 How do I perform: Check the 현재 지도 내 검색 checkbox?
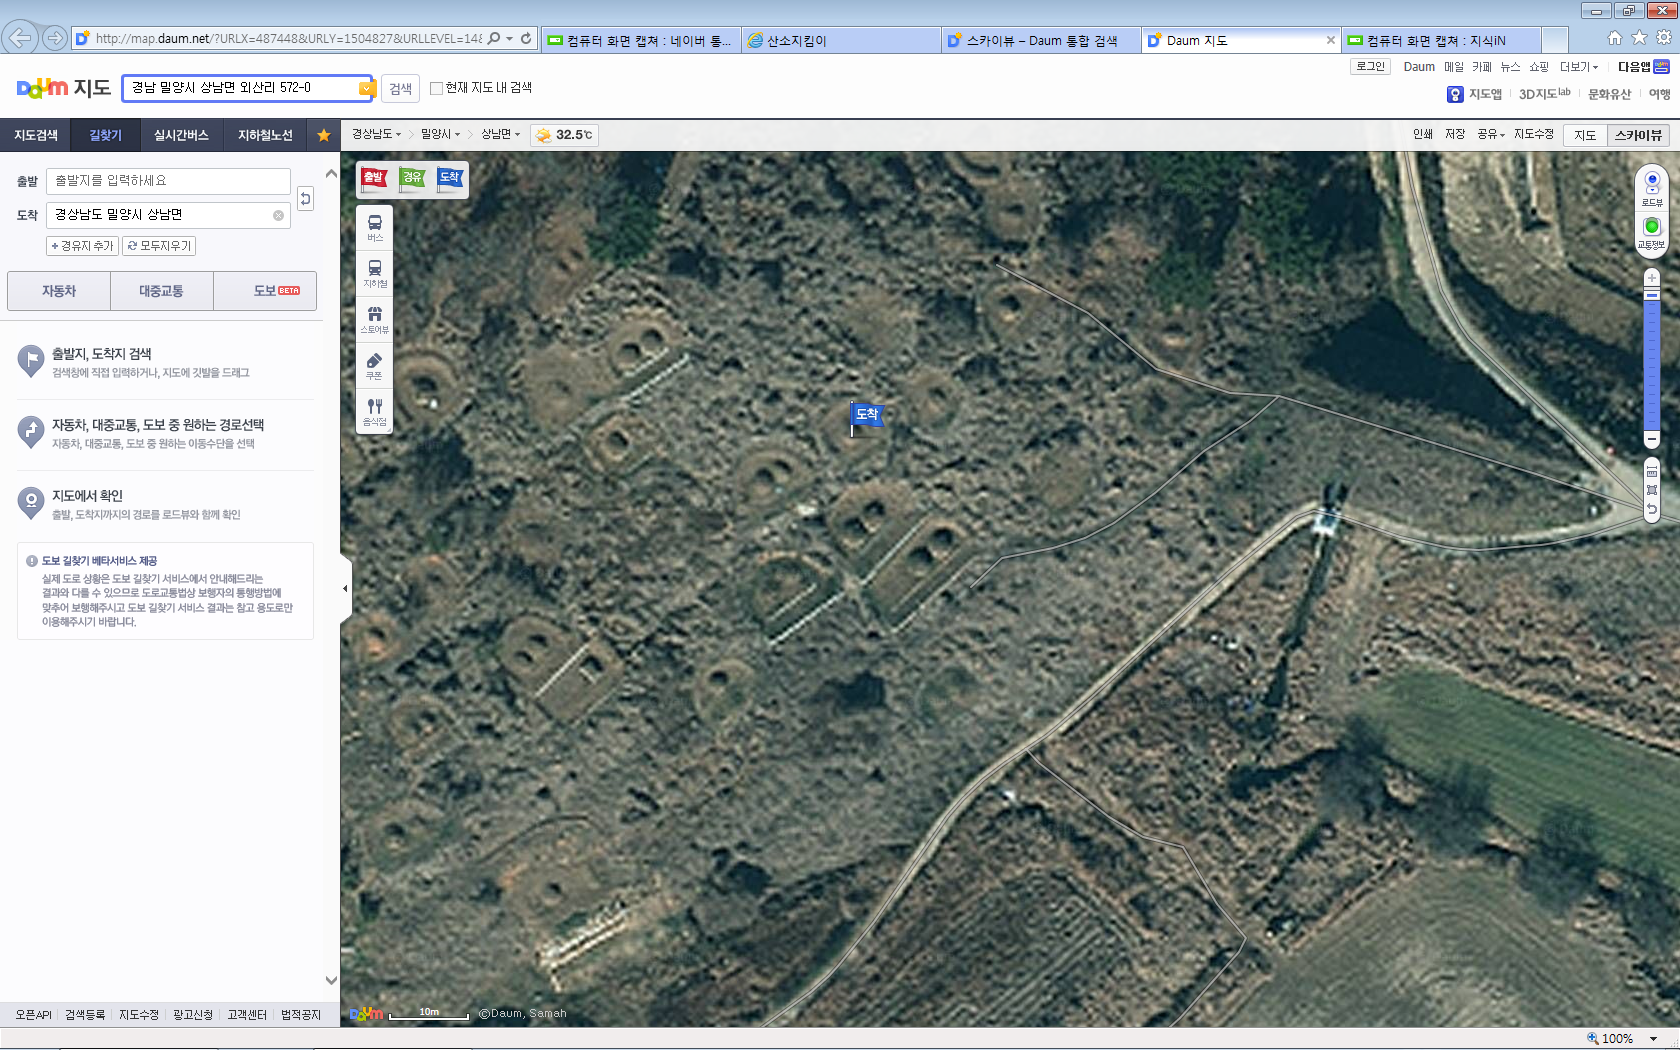[436, 88]
